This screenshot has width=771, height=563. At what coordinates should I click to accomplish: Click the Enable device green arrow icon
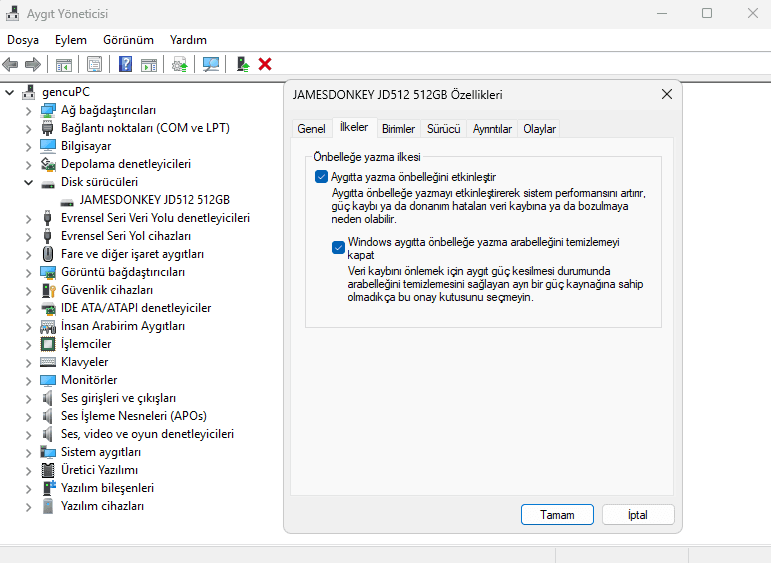tap(243, 64)
